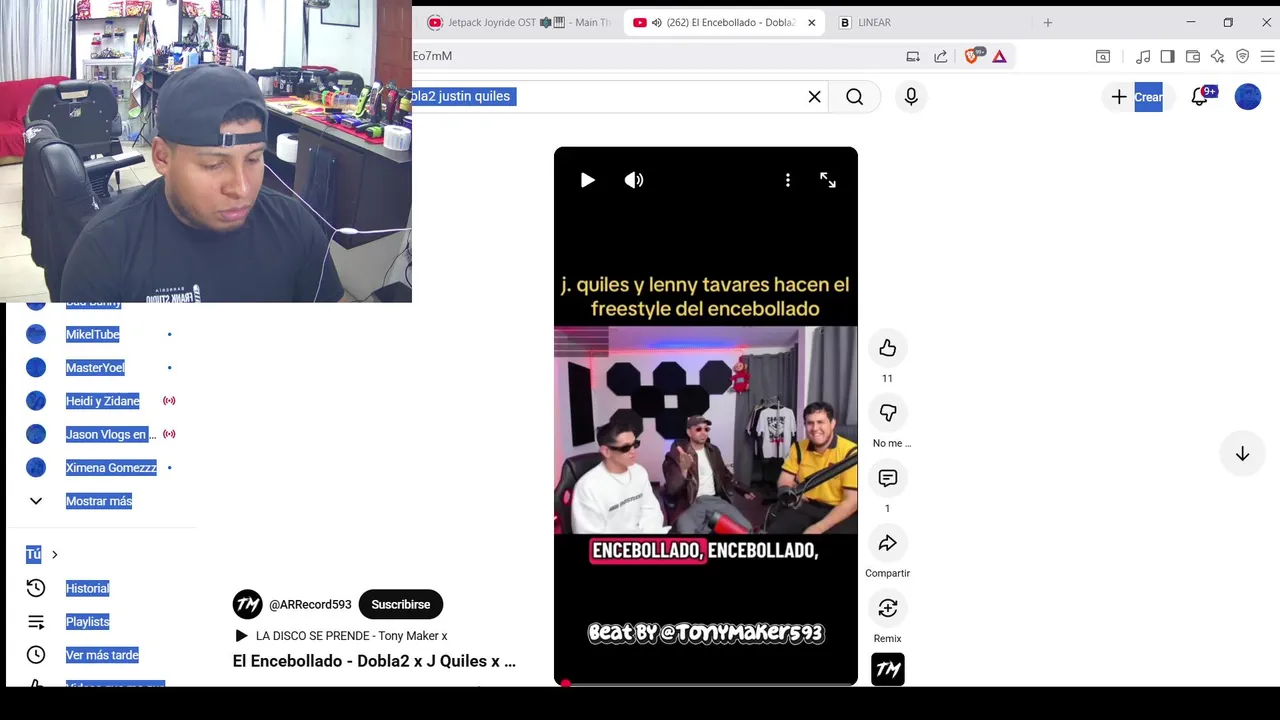Toggle the browser sidebar panel
Screen dimensions: 1280x720
[x=1167, y=56]
